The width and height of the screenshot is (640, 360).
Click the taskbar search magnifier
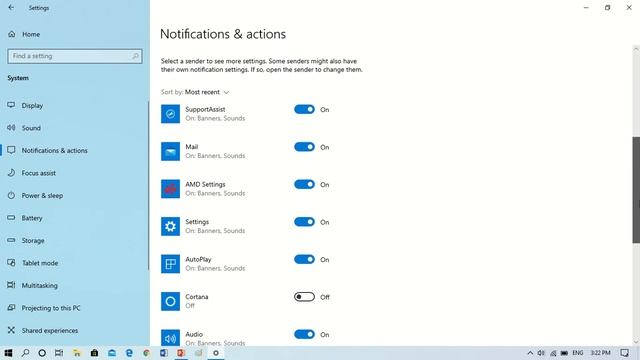[x=25, y=353]
